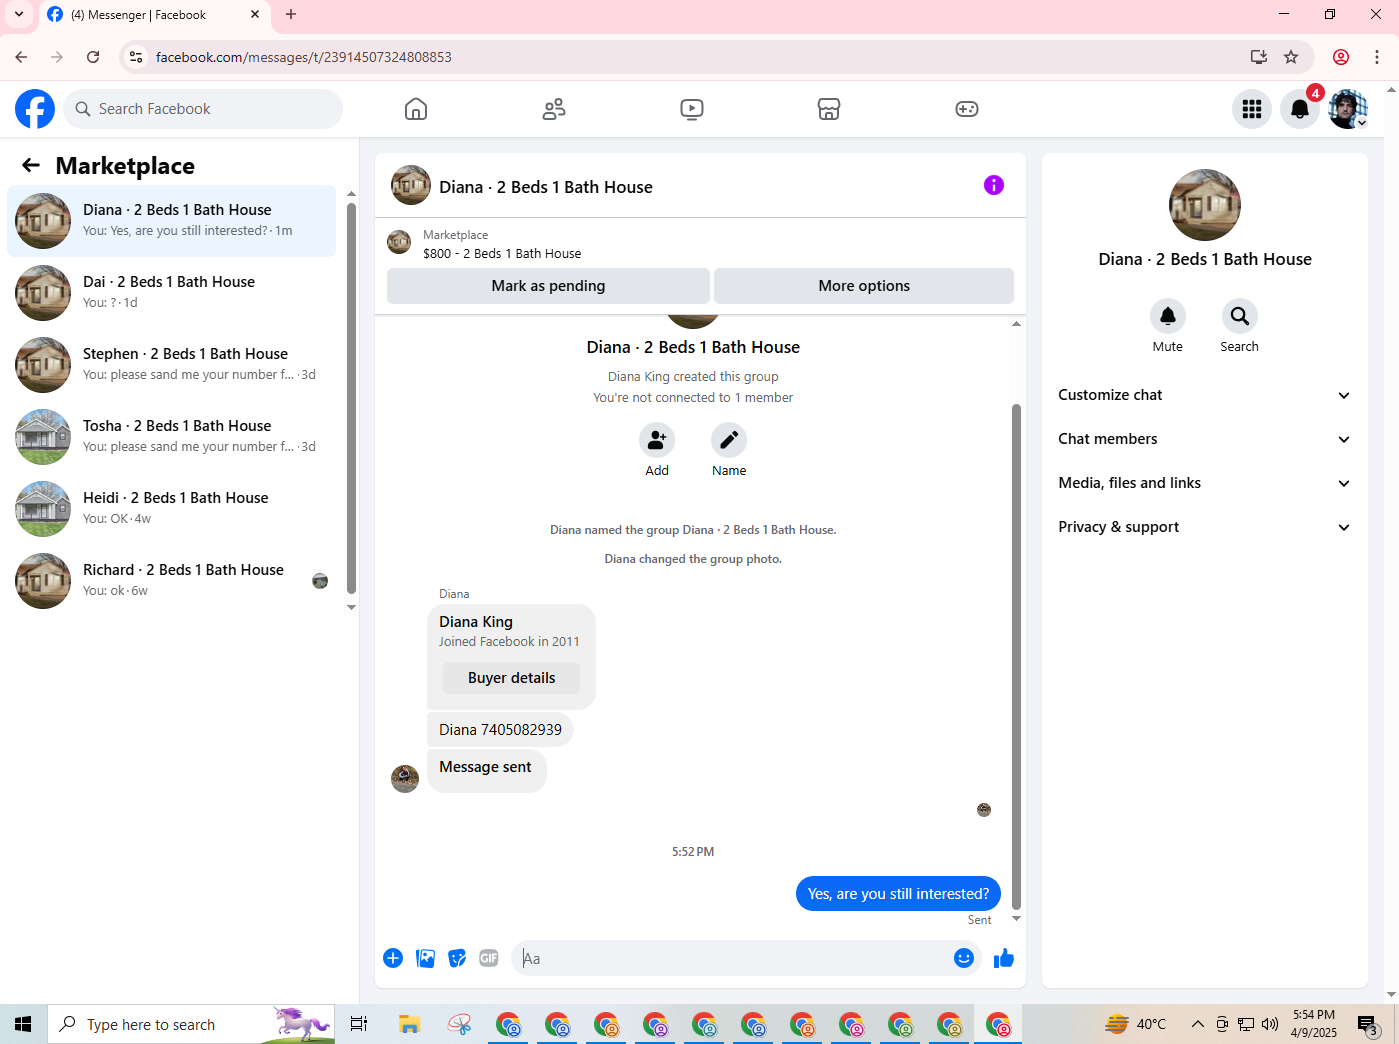Open the Windows notification center
This screenshot has width=1399, height=1044.
pos(1368,1024)
